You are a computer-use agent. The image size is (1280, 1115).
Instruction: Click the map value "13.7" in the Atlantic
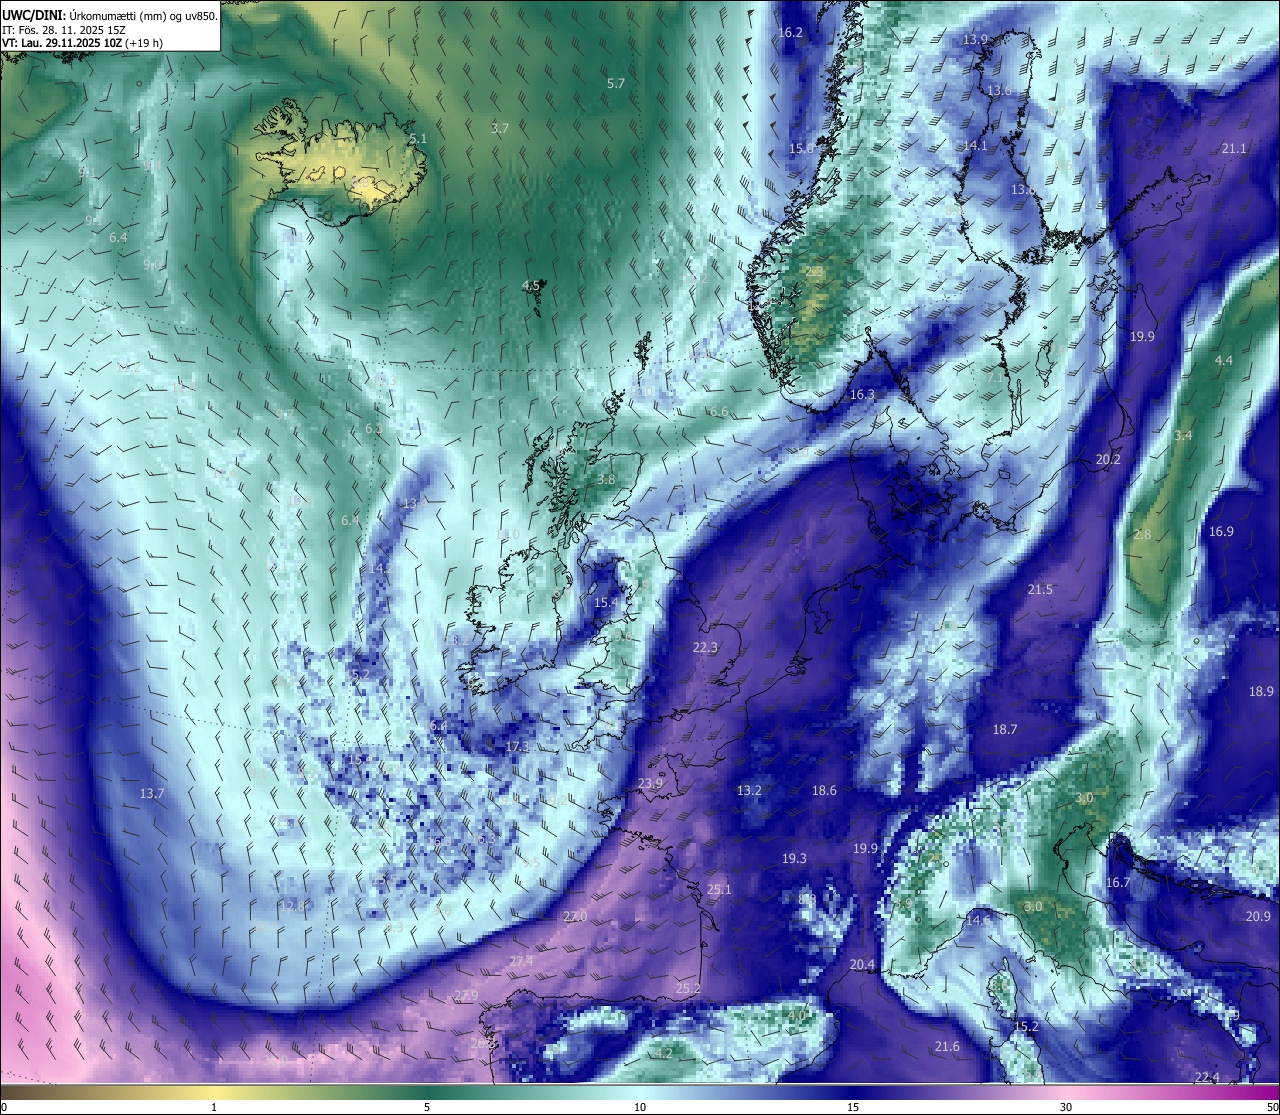point(151,793)
